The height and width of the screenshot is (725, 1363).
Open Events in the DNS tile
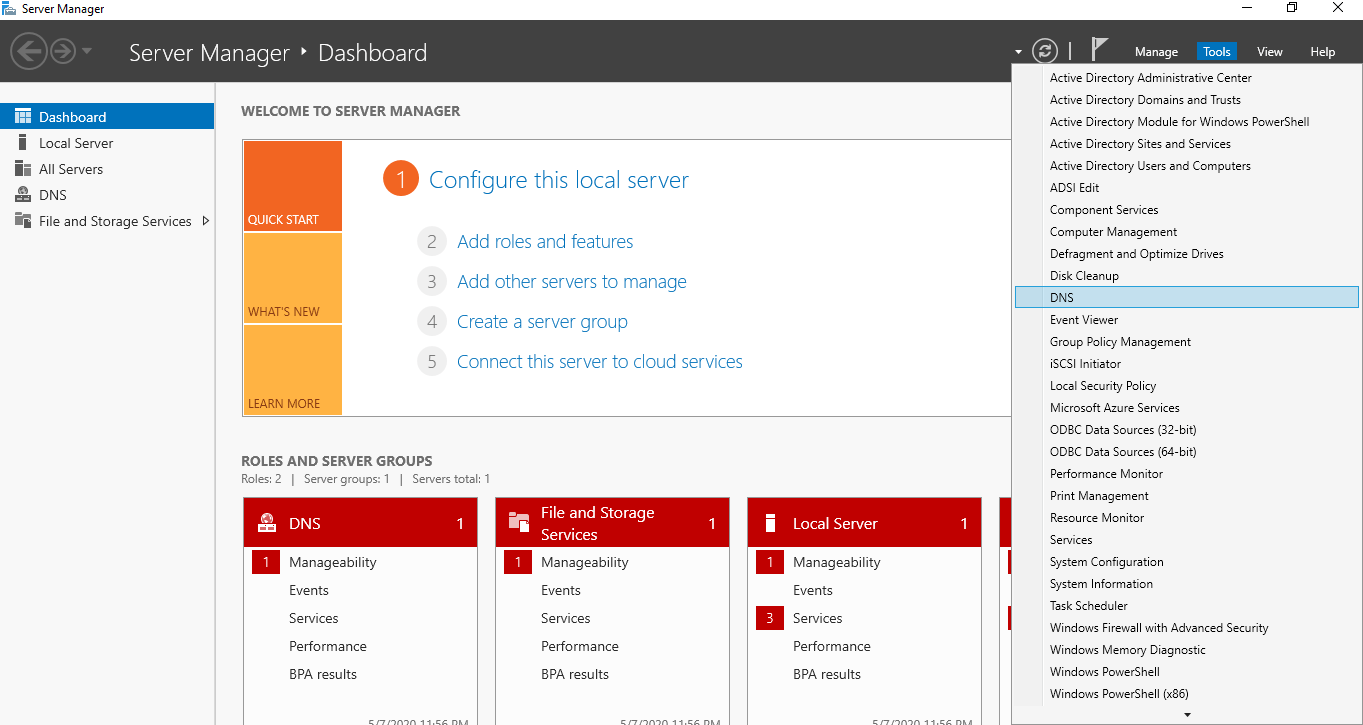(x=309, y=590)
